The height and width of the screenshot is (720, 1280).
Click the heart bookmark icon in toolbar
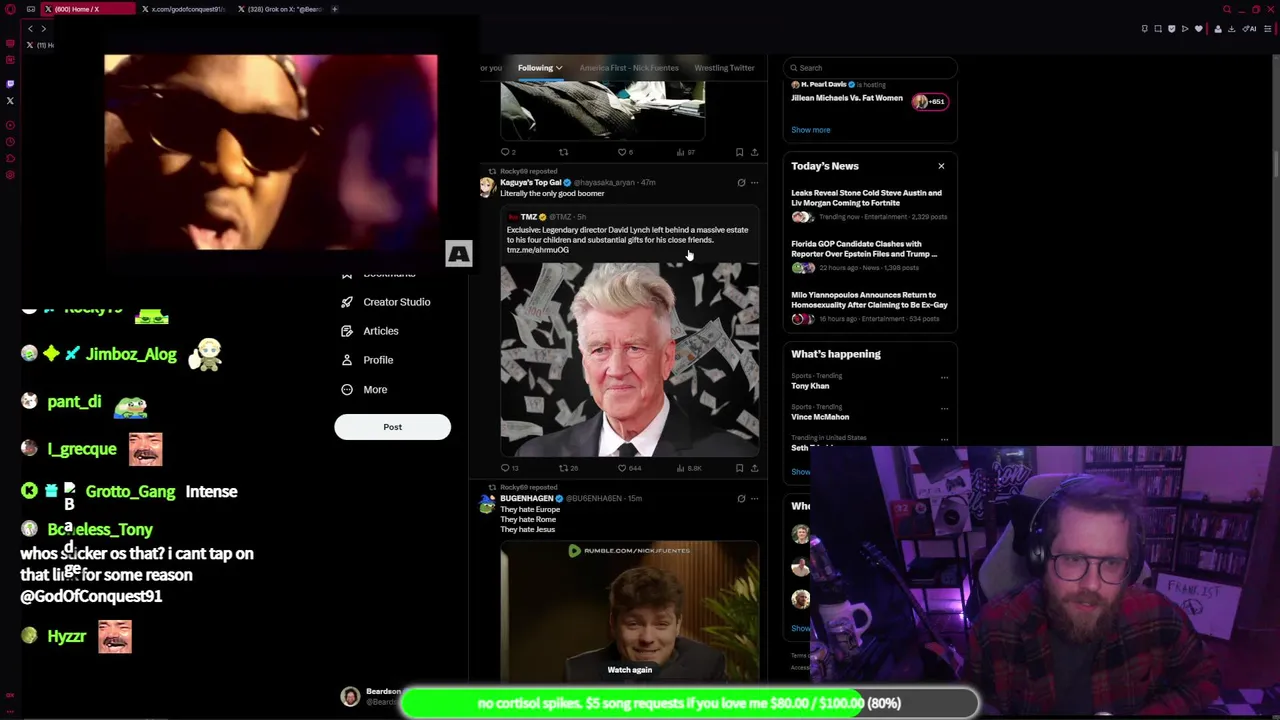click(1199, 29)
